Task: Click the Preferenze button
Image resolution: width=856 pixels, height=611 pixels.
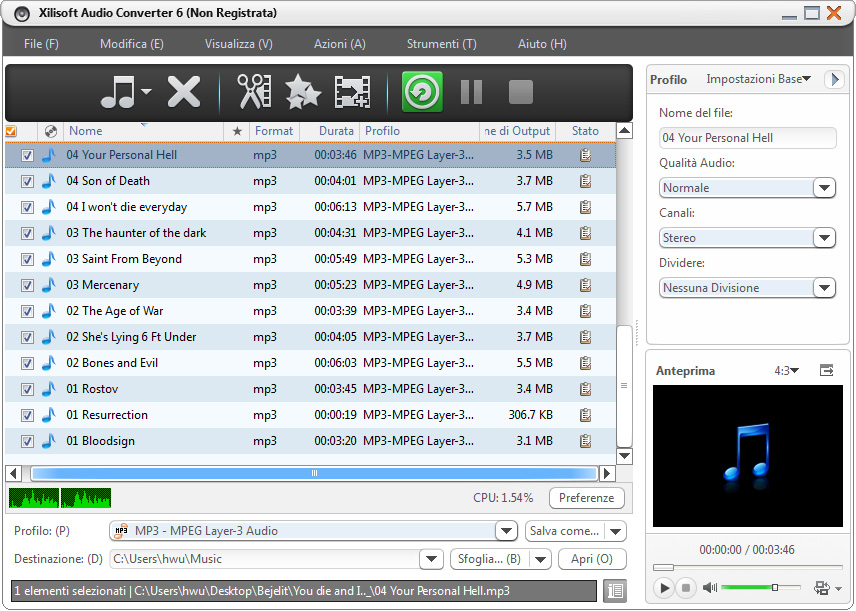Action: point(586,498)
